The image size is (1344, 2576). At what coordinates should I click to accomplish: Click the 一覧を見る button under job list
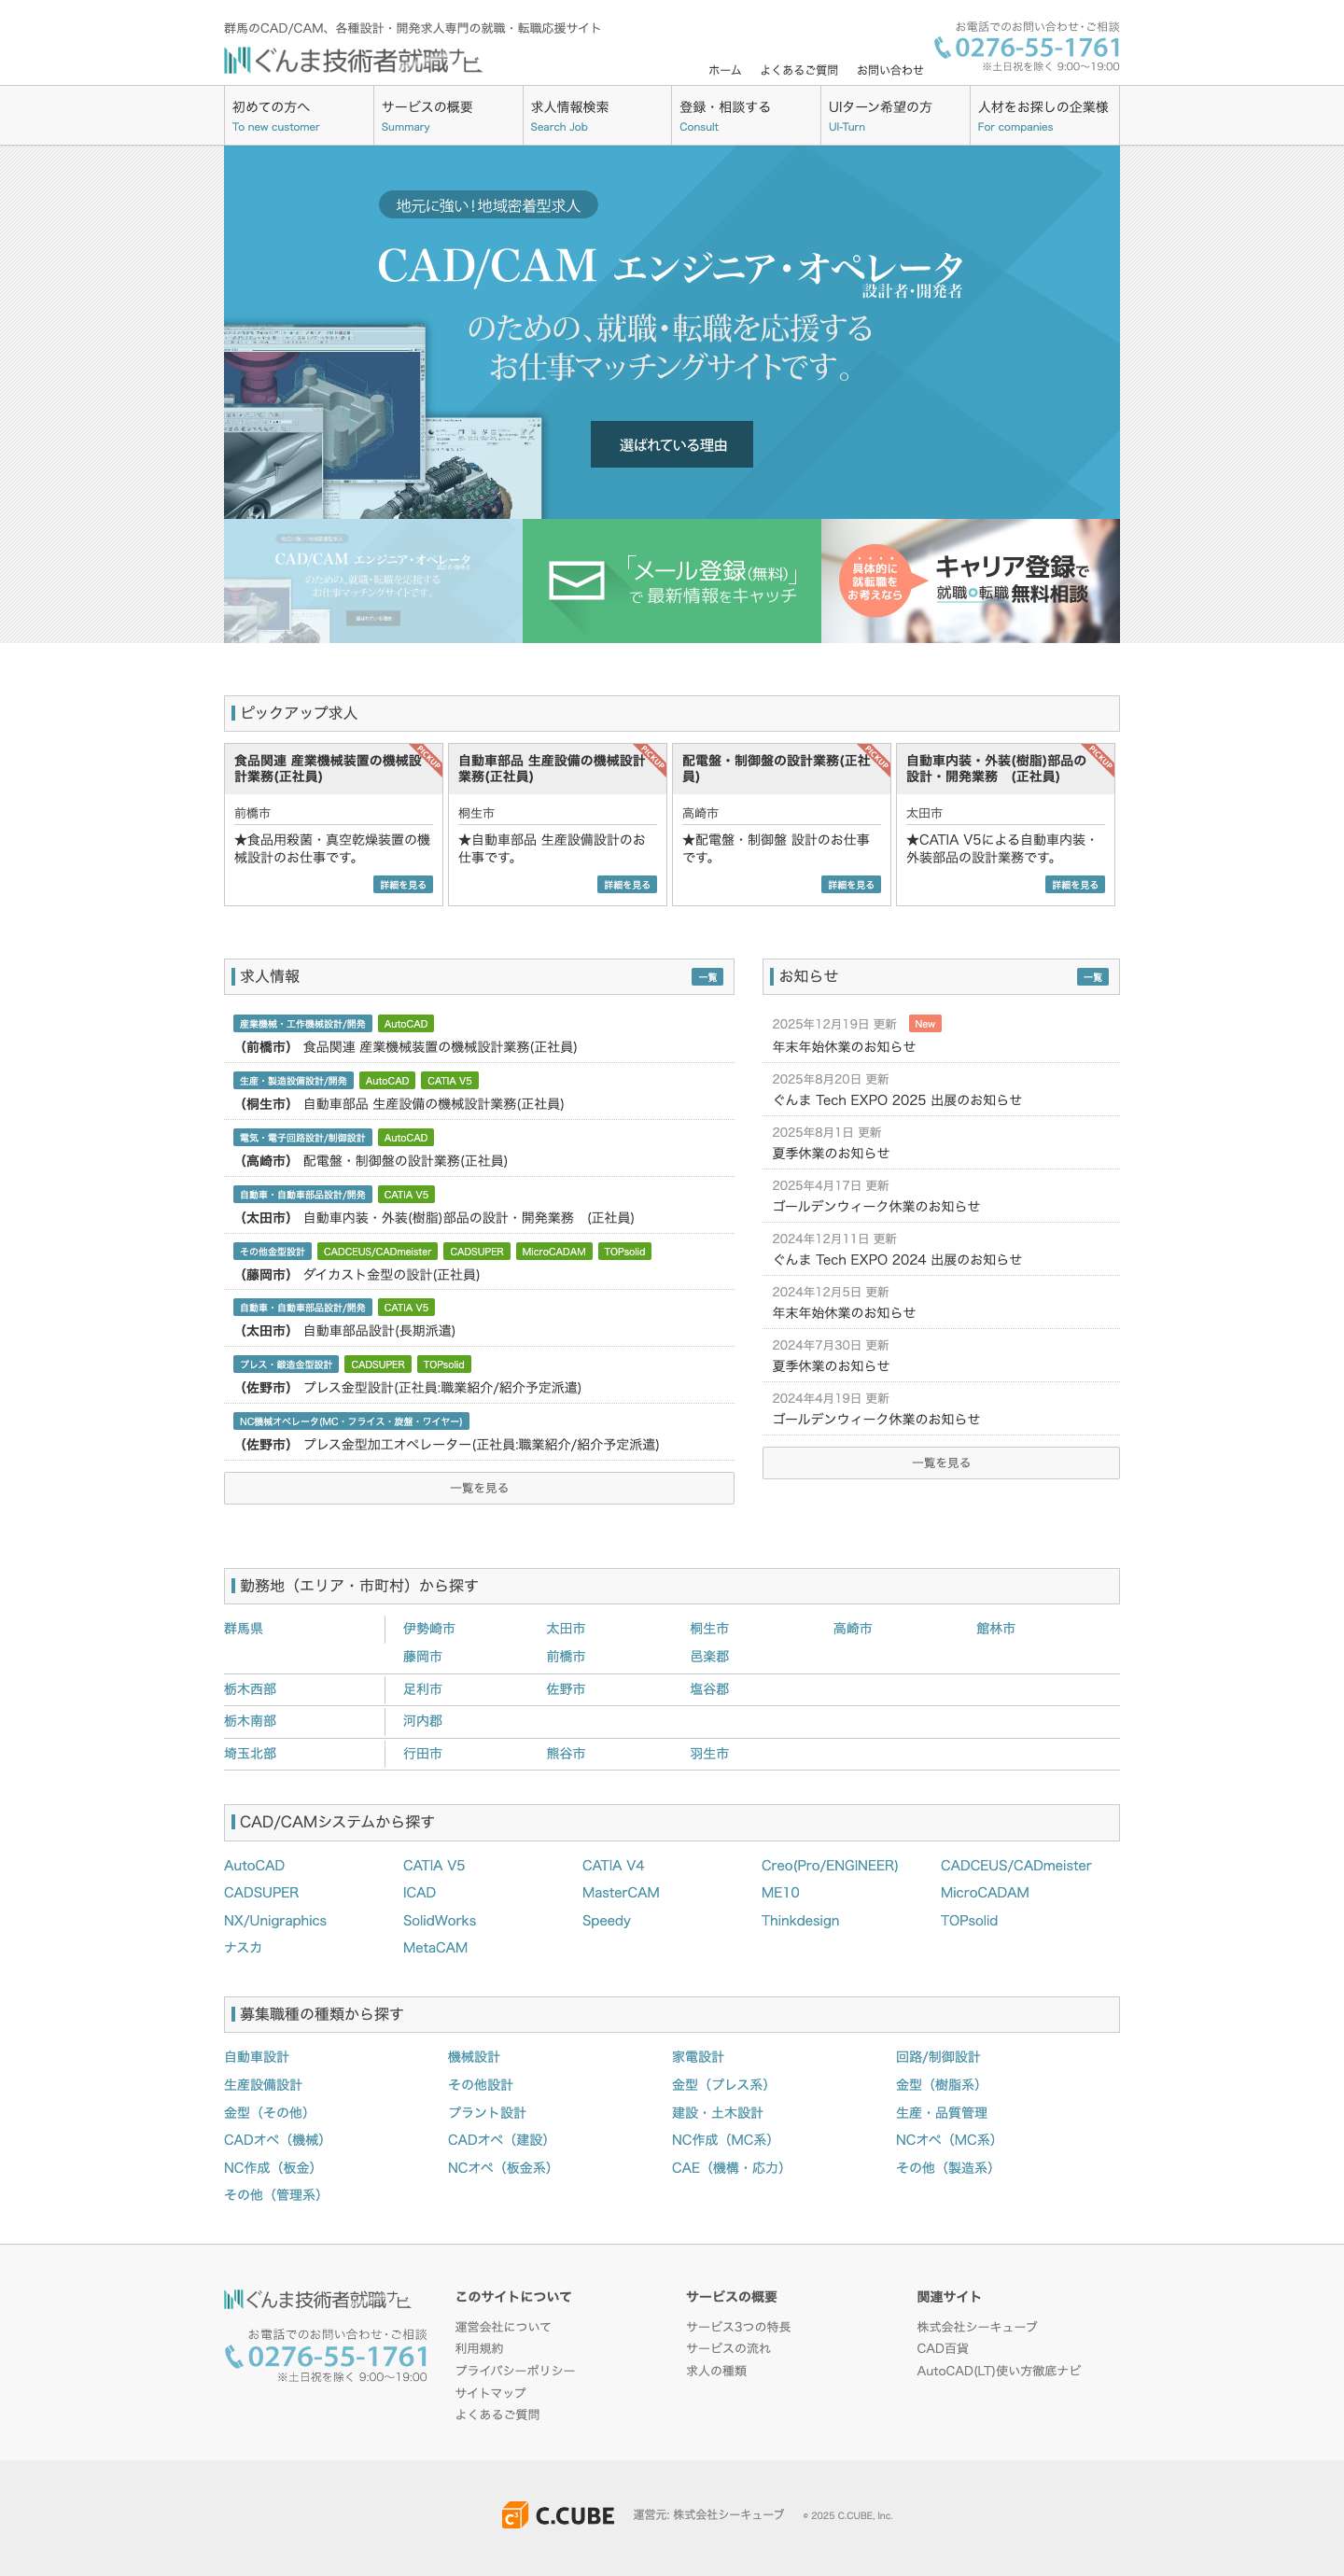(479, 1488)
